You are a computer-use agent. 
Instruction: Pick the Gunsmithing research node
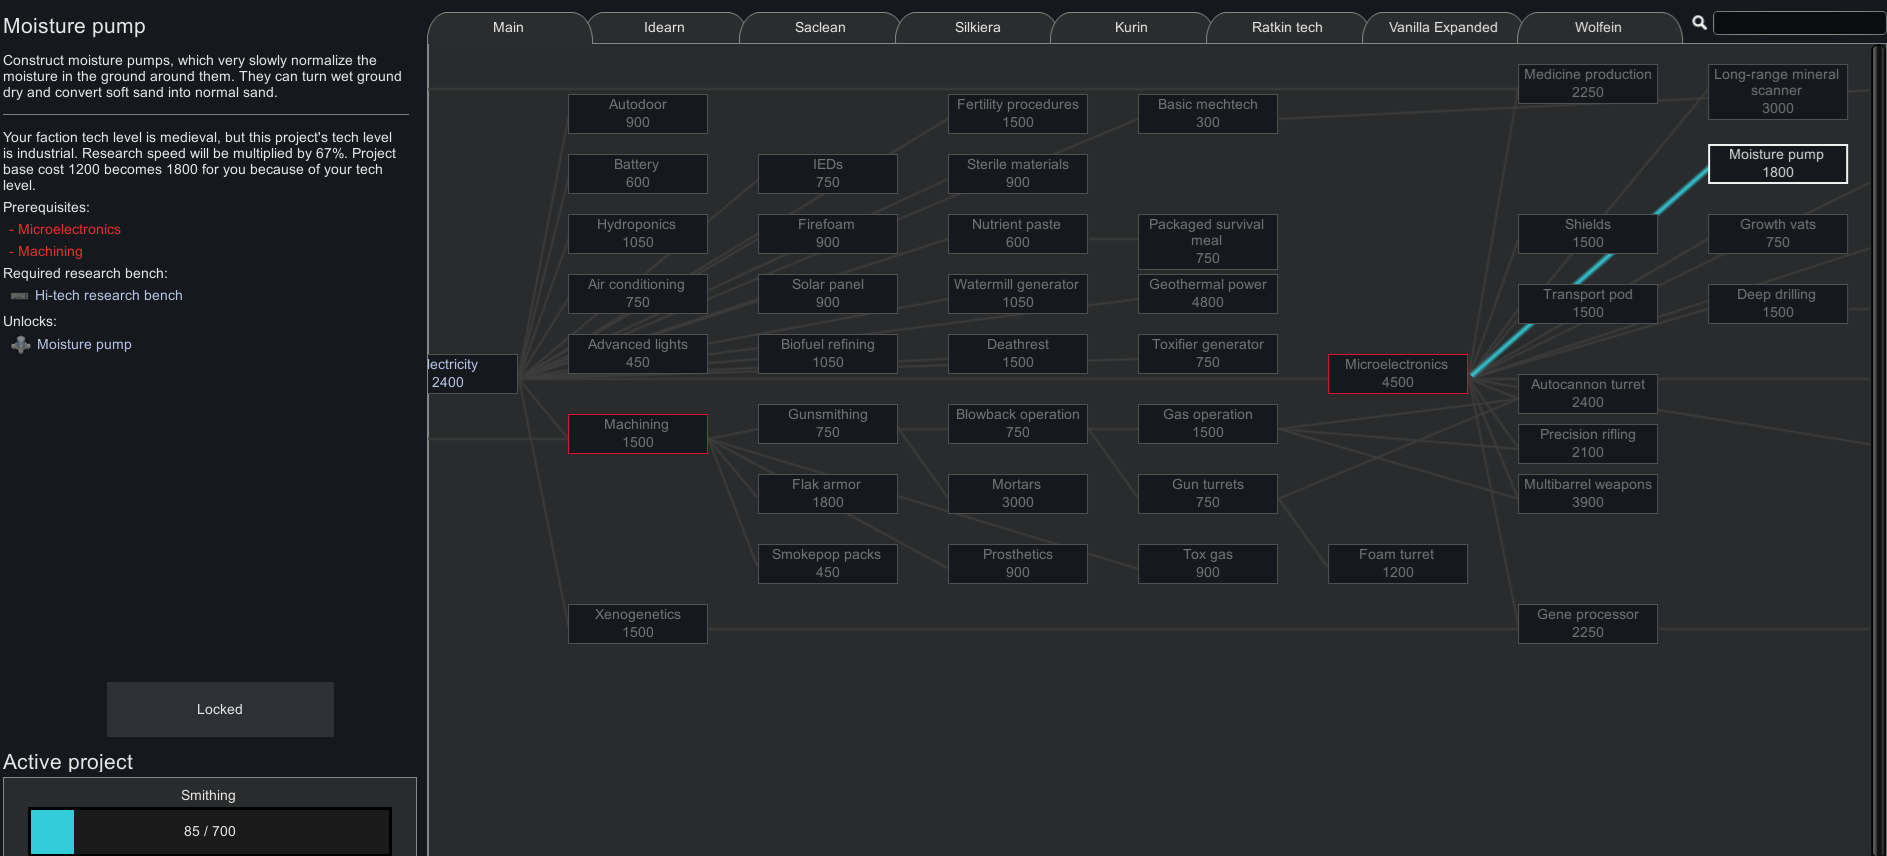828,424
